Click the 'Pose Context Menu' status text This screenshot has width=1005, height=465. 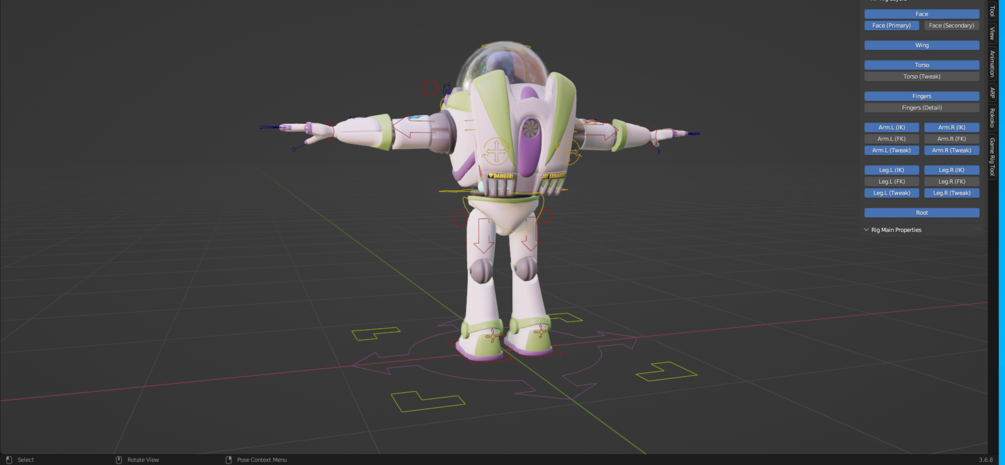tap(262, 460)
